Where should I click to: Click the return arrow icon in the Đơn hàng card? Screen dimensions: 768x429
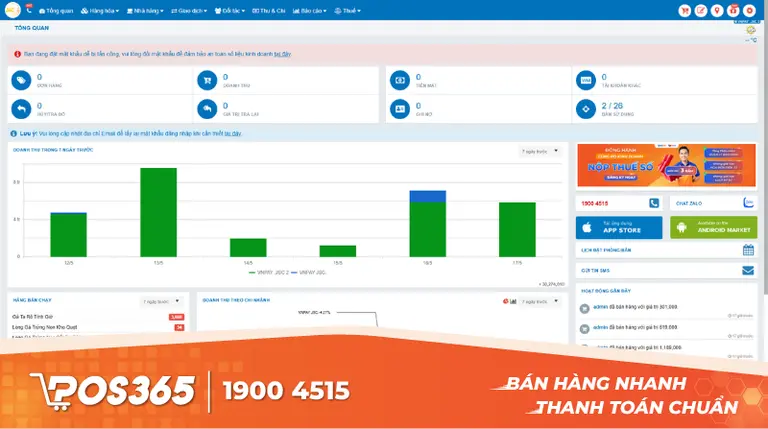click(x=21, y=109)
